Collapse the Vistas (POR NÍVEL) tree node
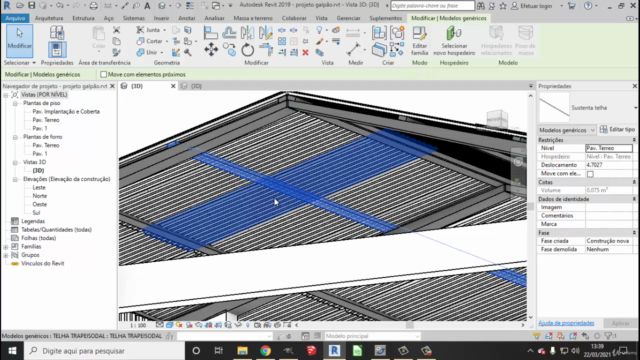Viewport: 640px width, 360px height. coord(6,95)
